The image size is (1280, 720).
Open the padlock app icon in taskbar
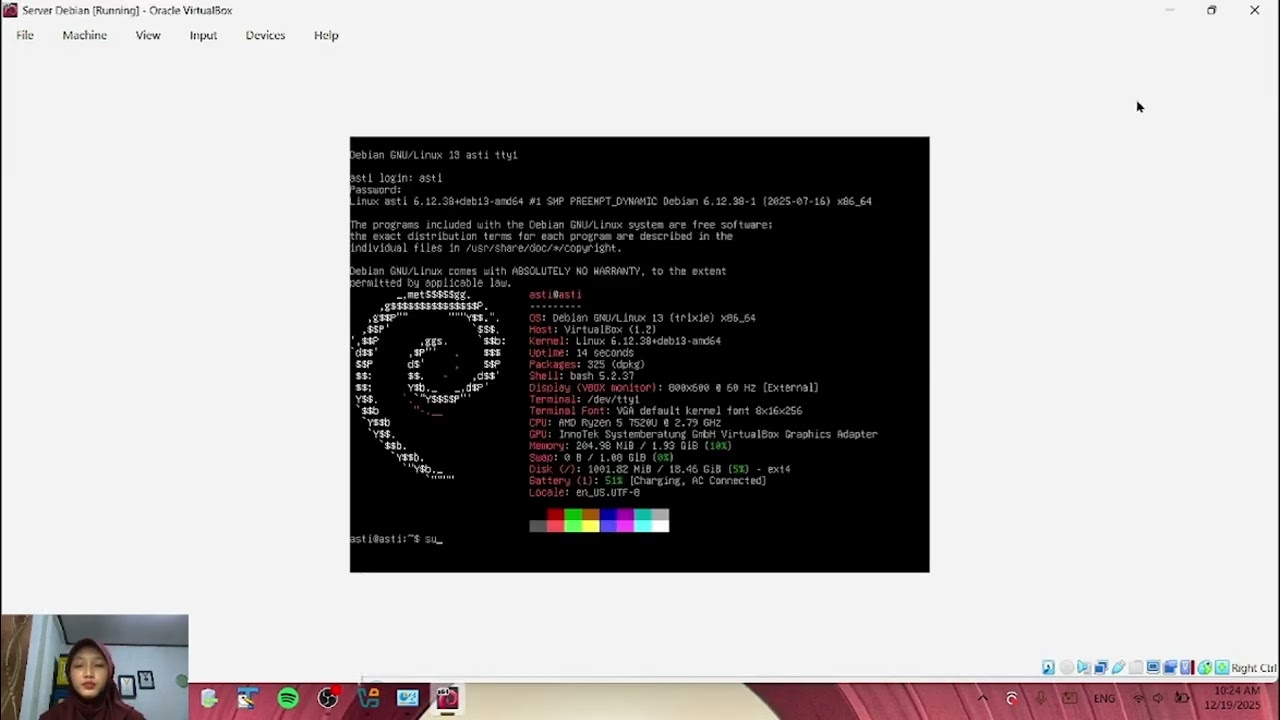click(368, 698)
